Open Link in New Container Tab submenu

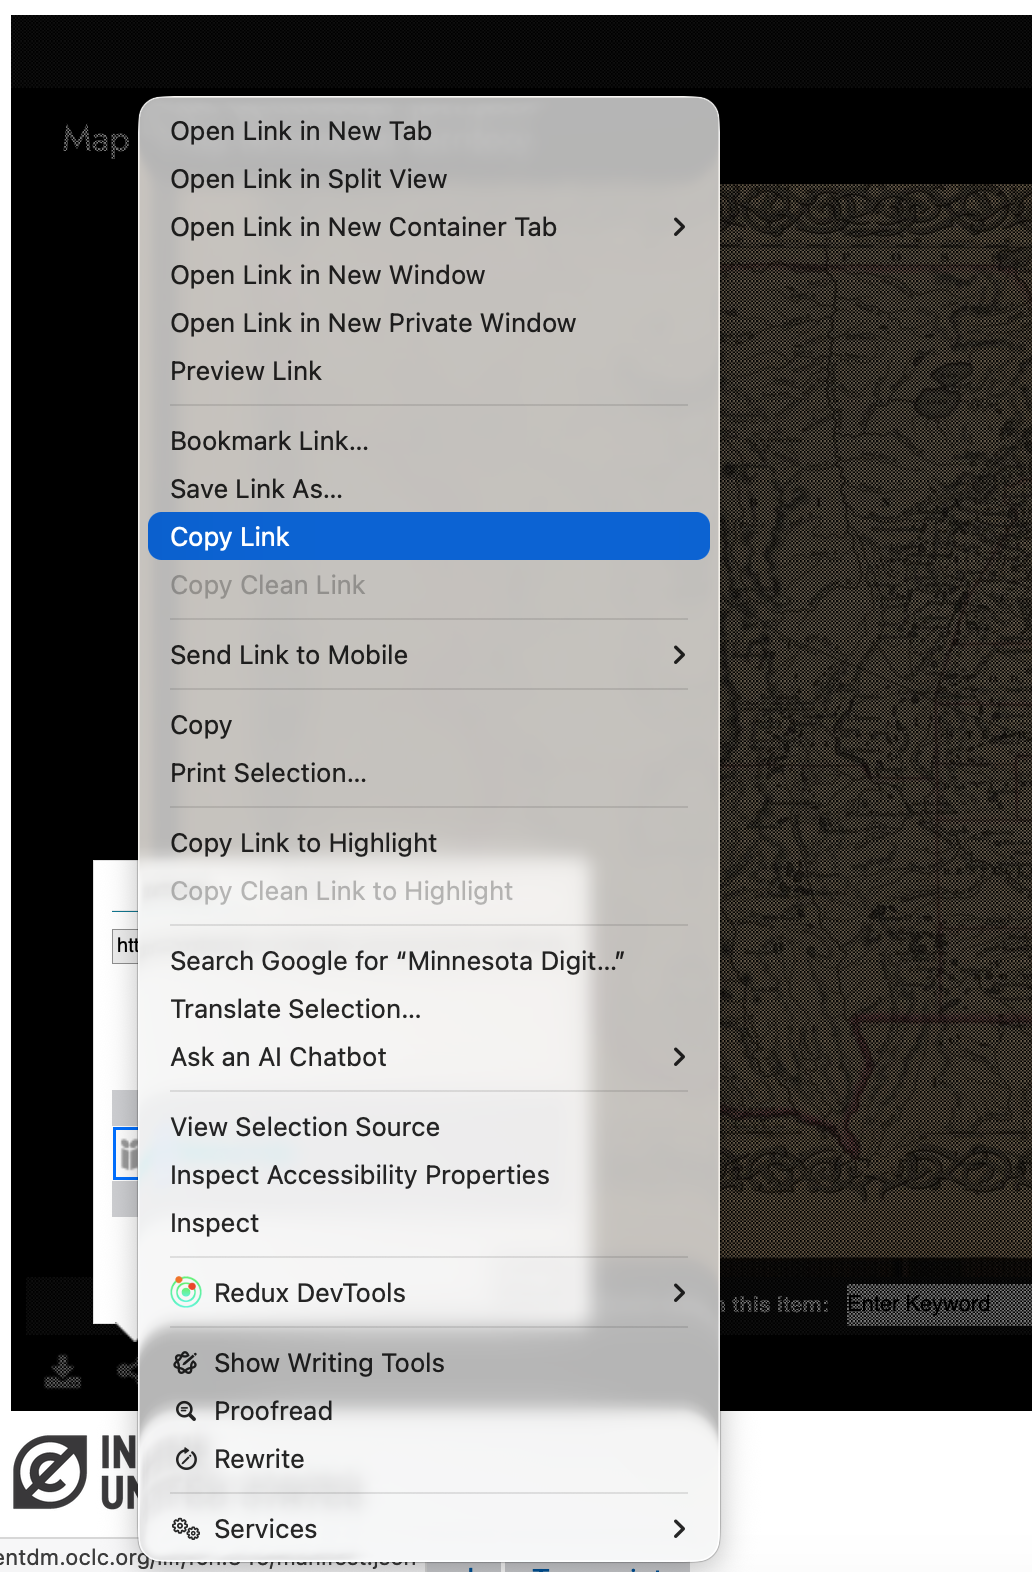tap(428, 227)
